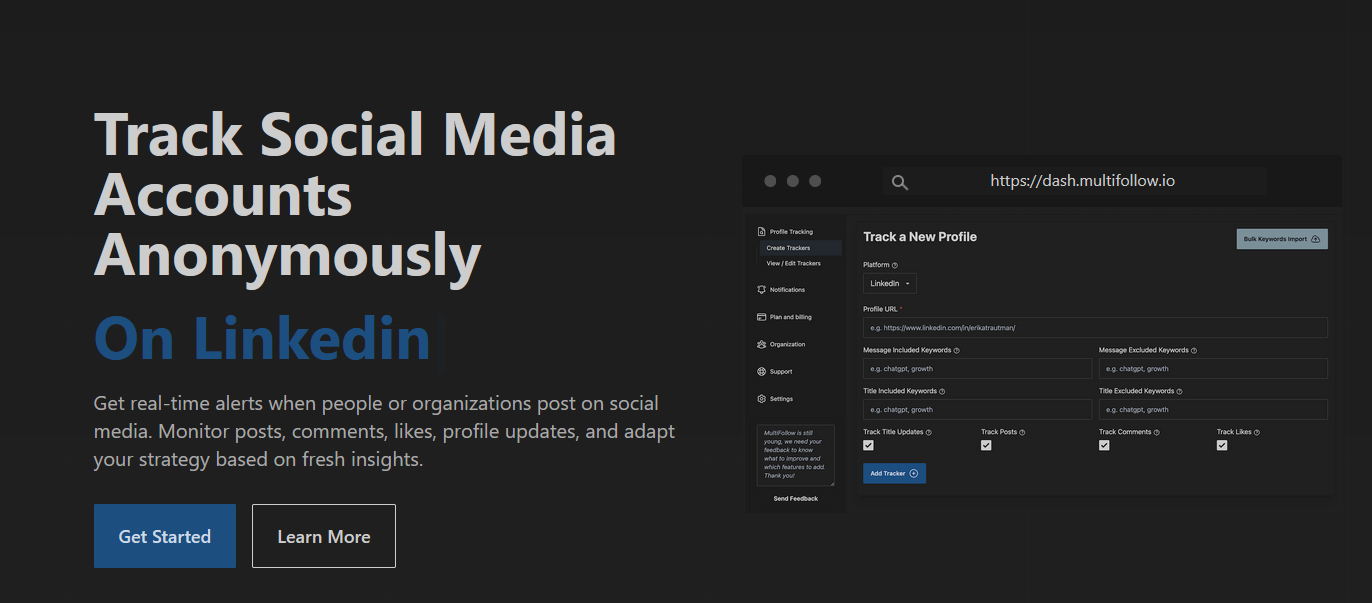Screen dimensions: 1372x603
Task: Click the Profile URL input field
Action: click(x=1095, y=327)
